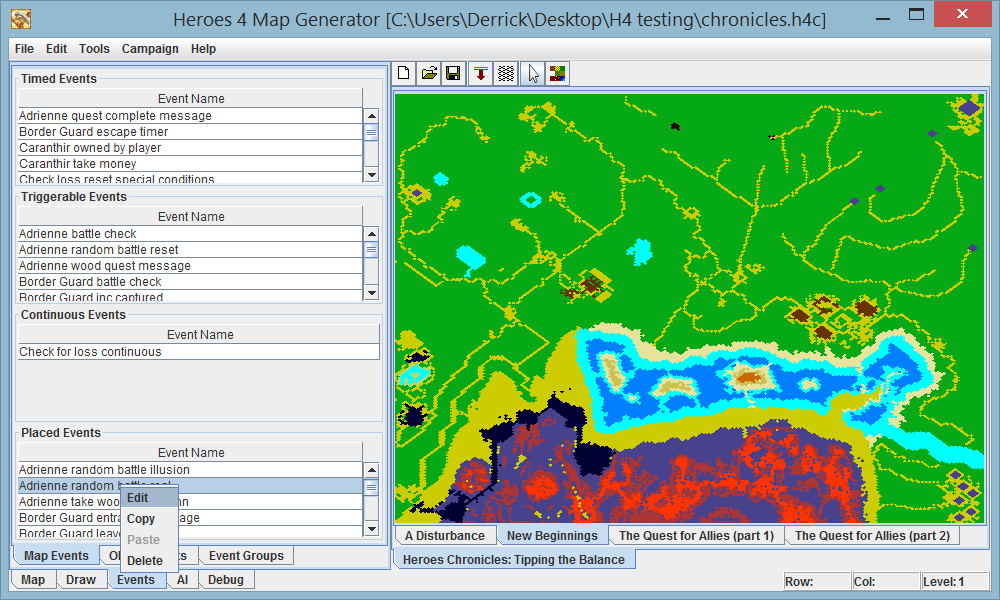Select 'Adrienne battle check' triggerable event
The width and height of the screenshot is (1000, 600).
[190, 233]
